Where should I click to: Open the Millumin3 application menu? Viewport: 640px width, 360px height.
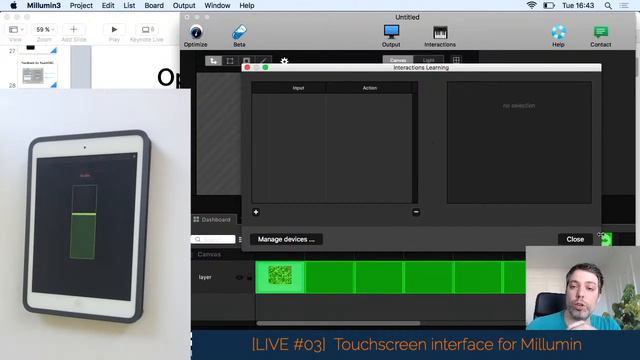pos(43,5)
